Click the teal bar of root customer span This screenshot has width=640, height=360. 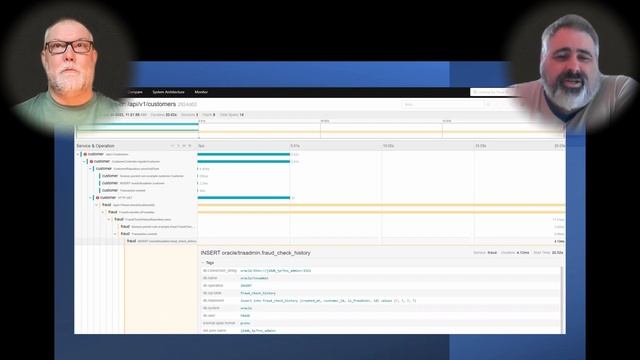244,154
